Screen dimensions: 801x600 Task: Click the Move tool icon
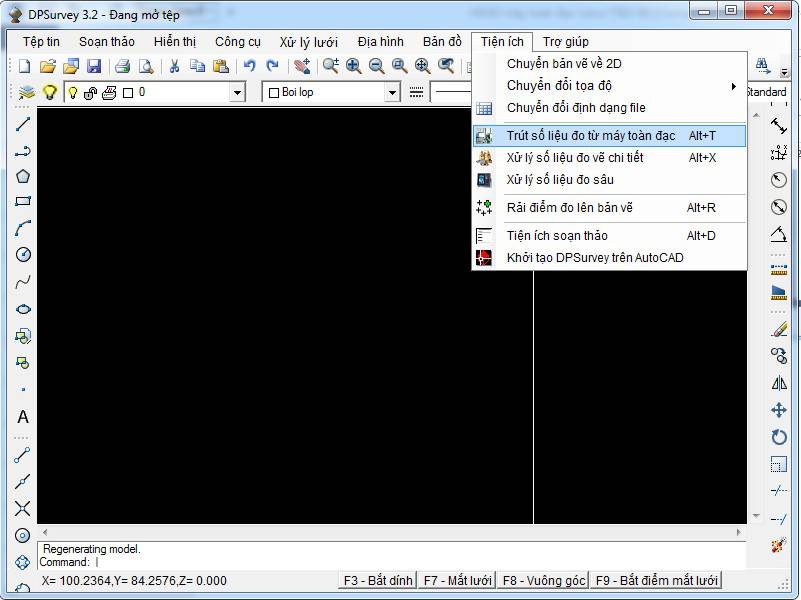click(x=779, y=410)
